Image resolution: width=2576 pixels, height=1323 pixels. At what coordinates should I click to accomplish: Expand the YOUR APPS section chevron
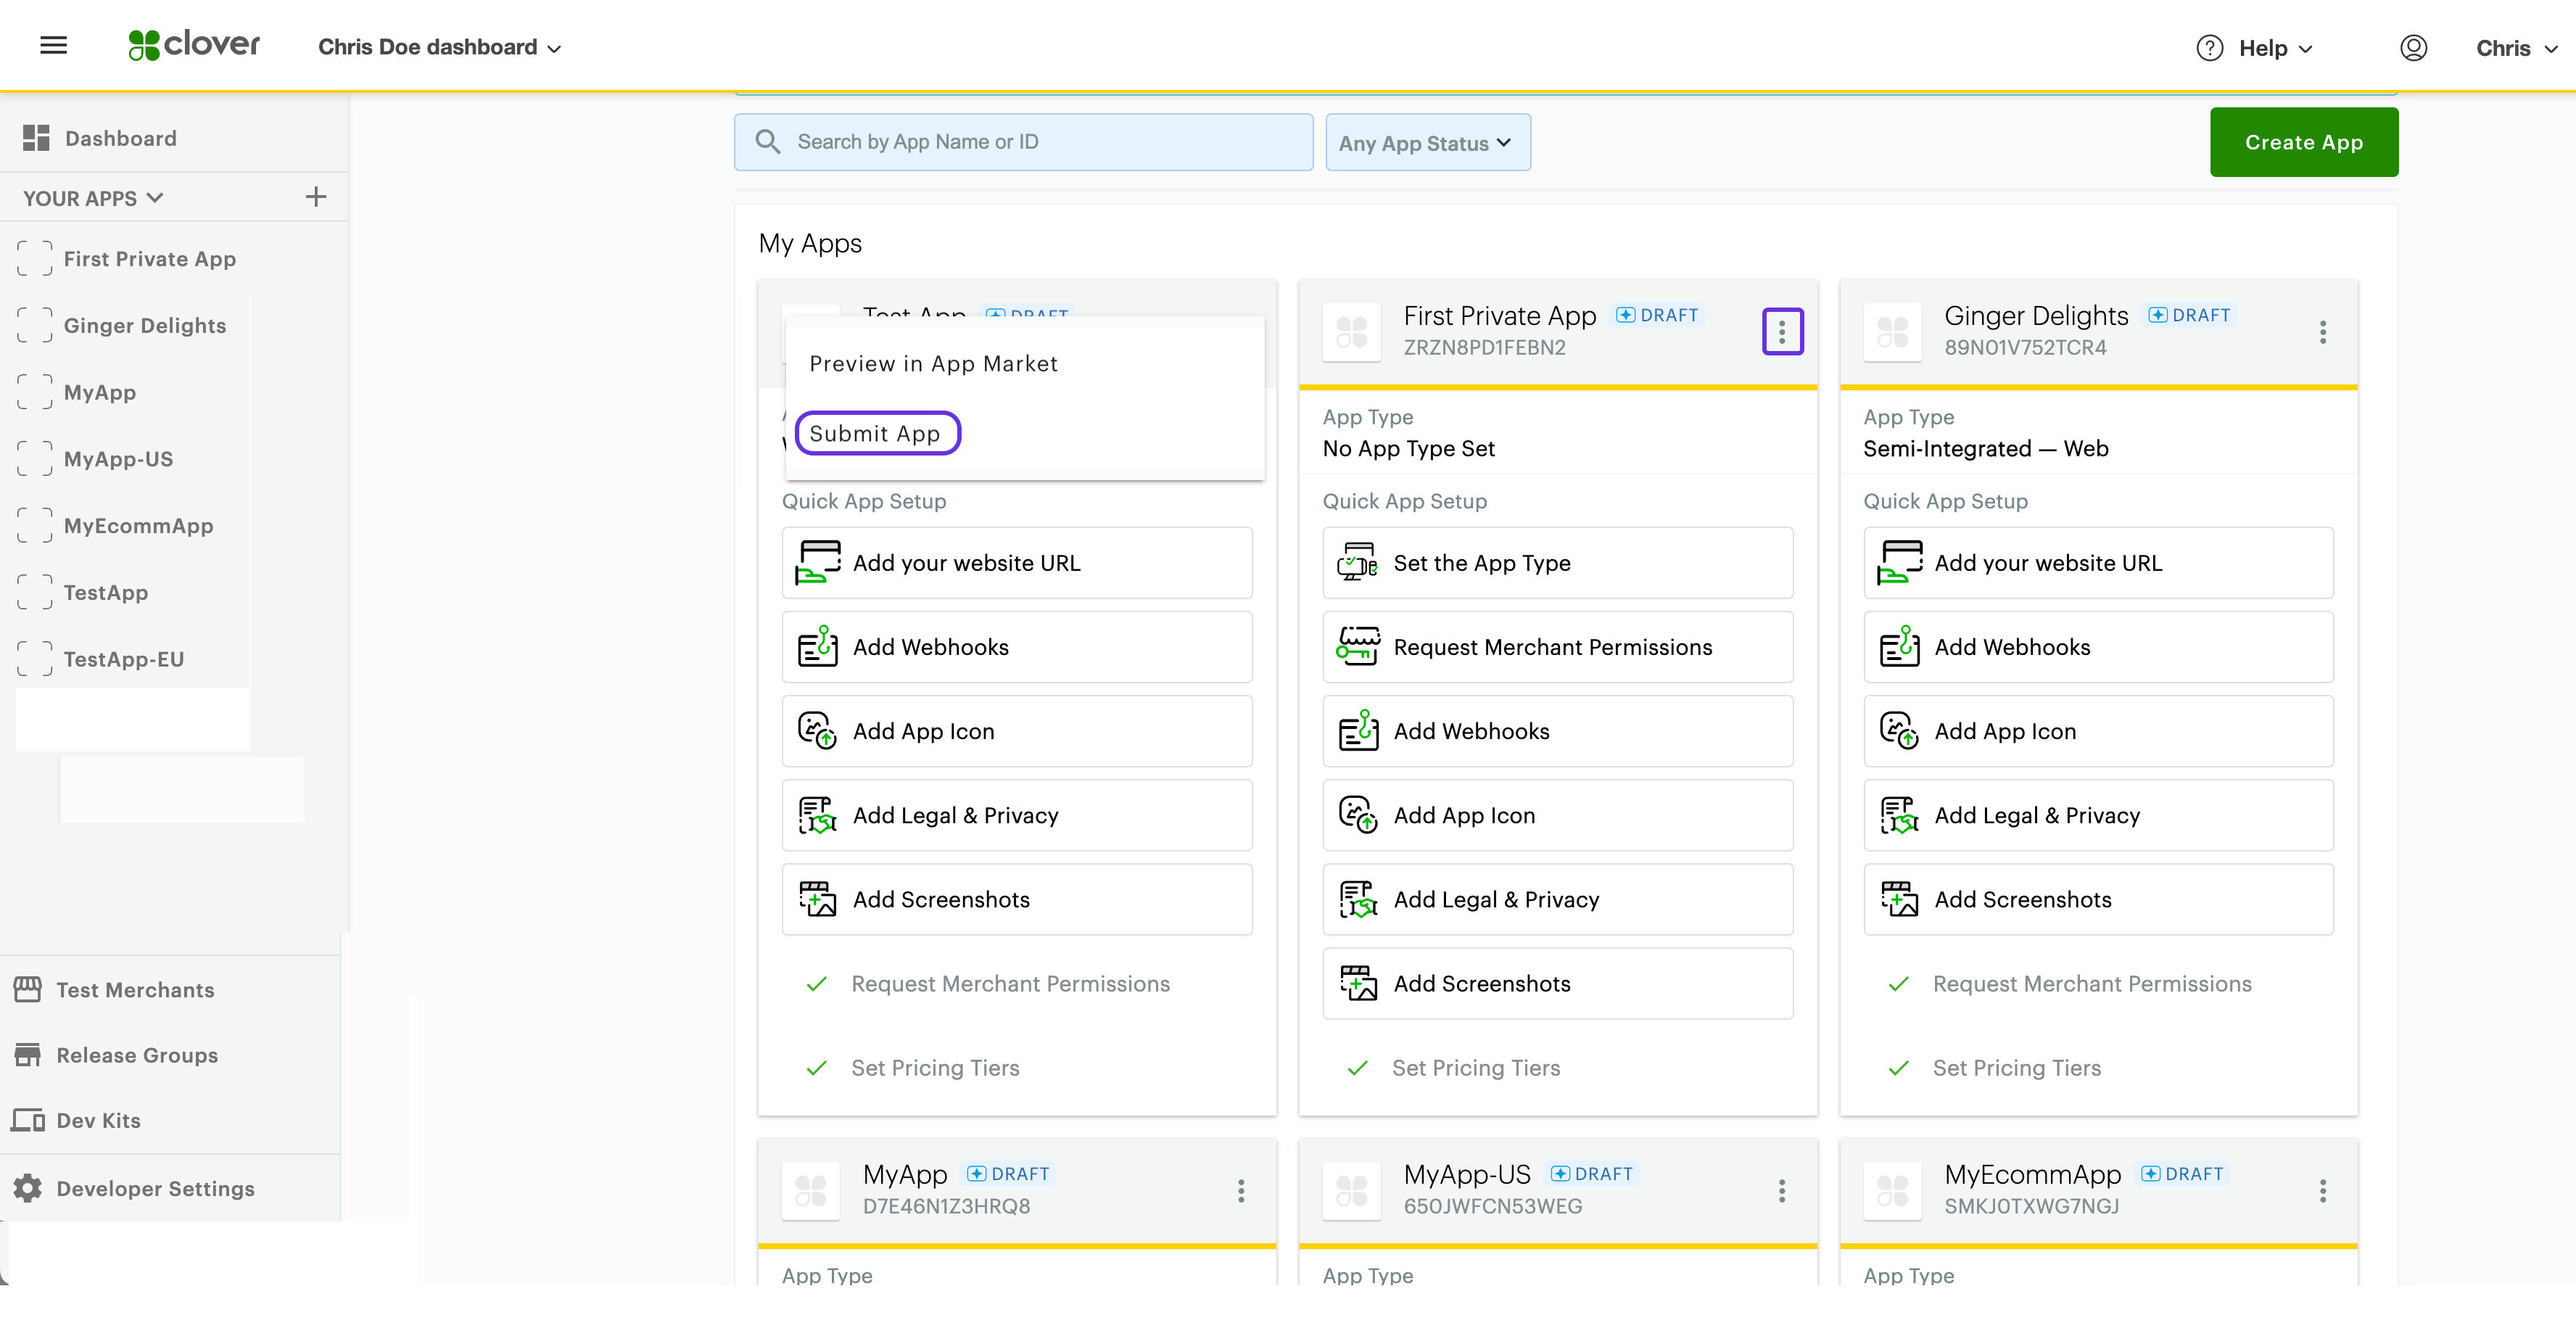click(x=155, y=197)
